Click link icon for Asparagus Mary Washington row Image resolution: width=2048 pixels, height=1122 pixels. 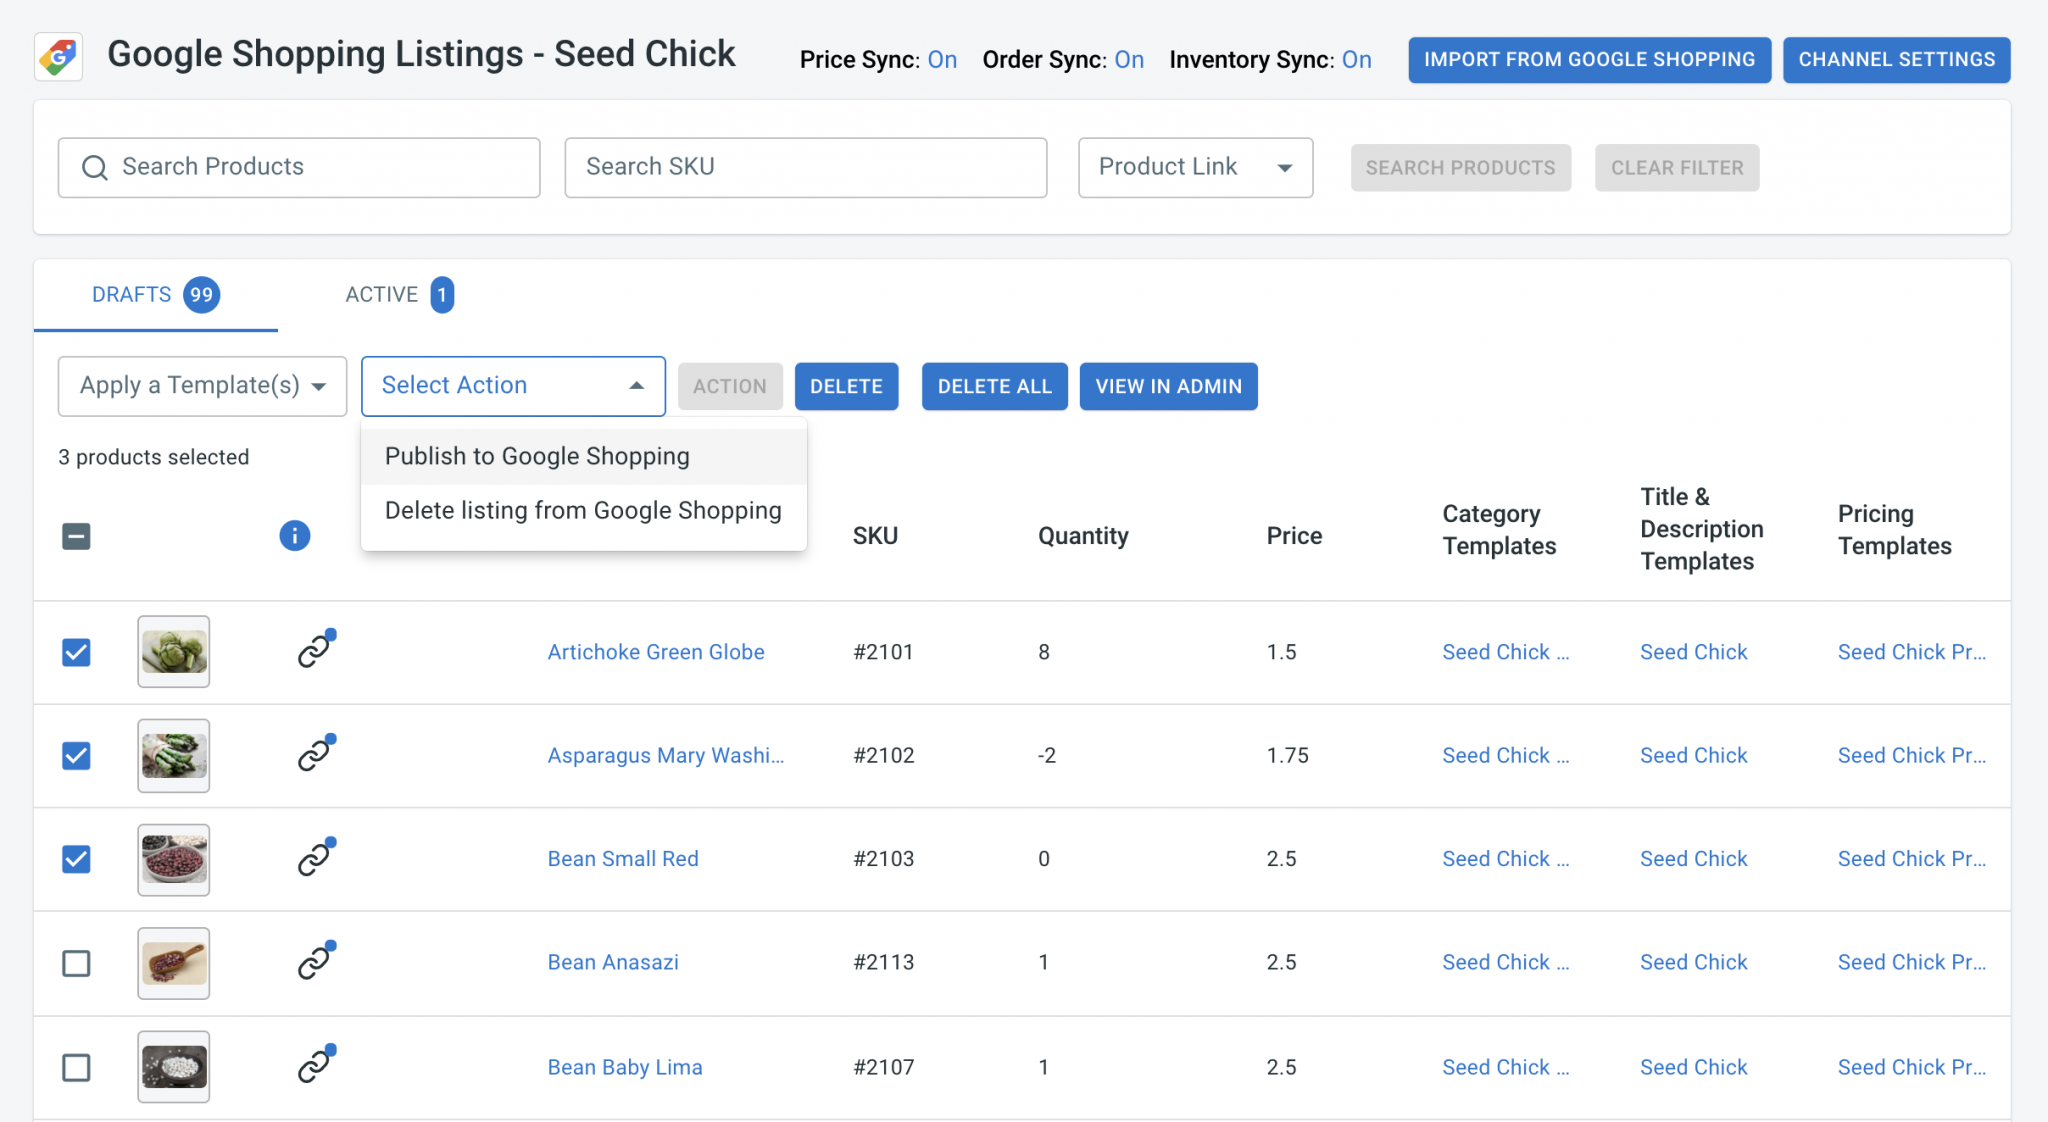click(314, 755)
